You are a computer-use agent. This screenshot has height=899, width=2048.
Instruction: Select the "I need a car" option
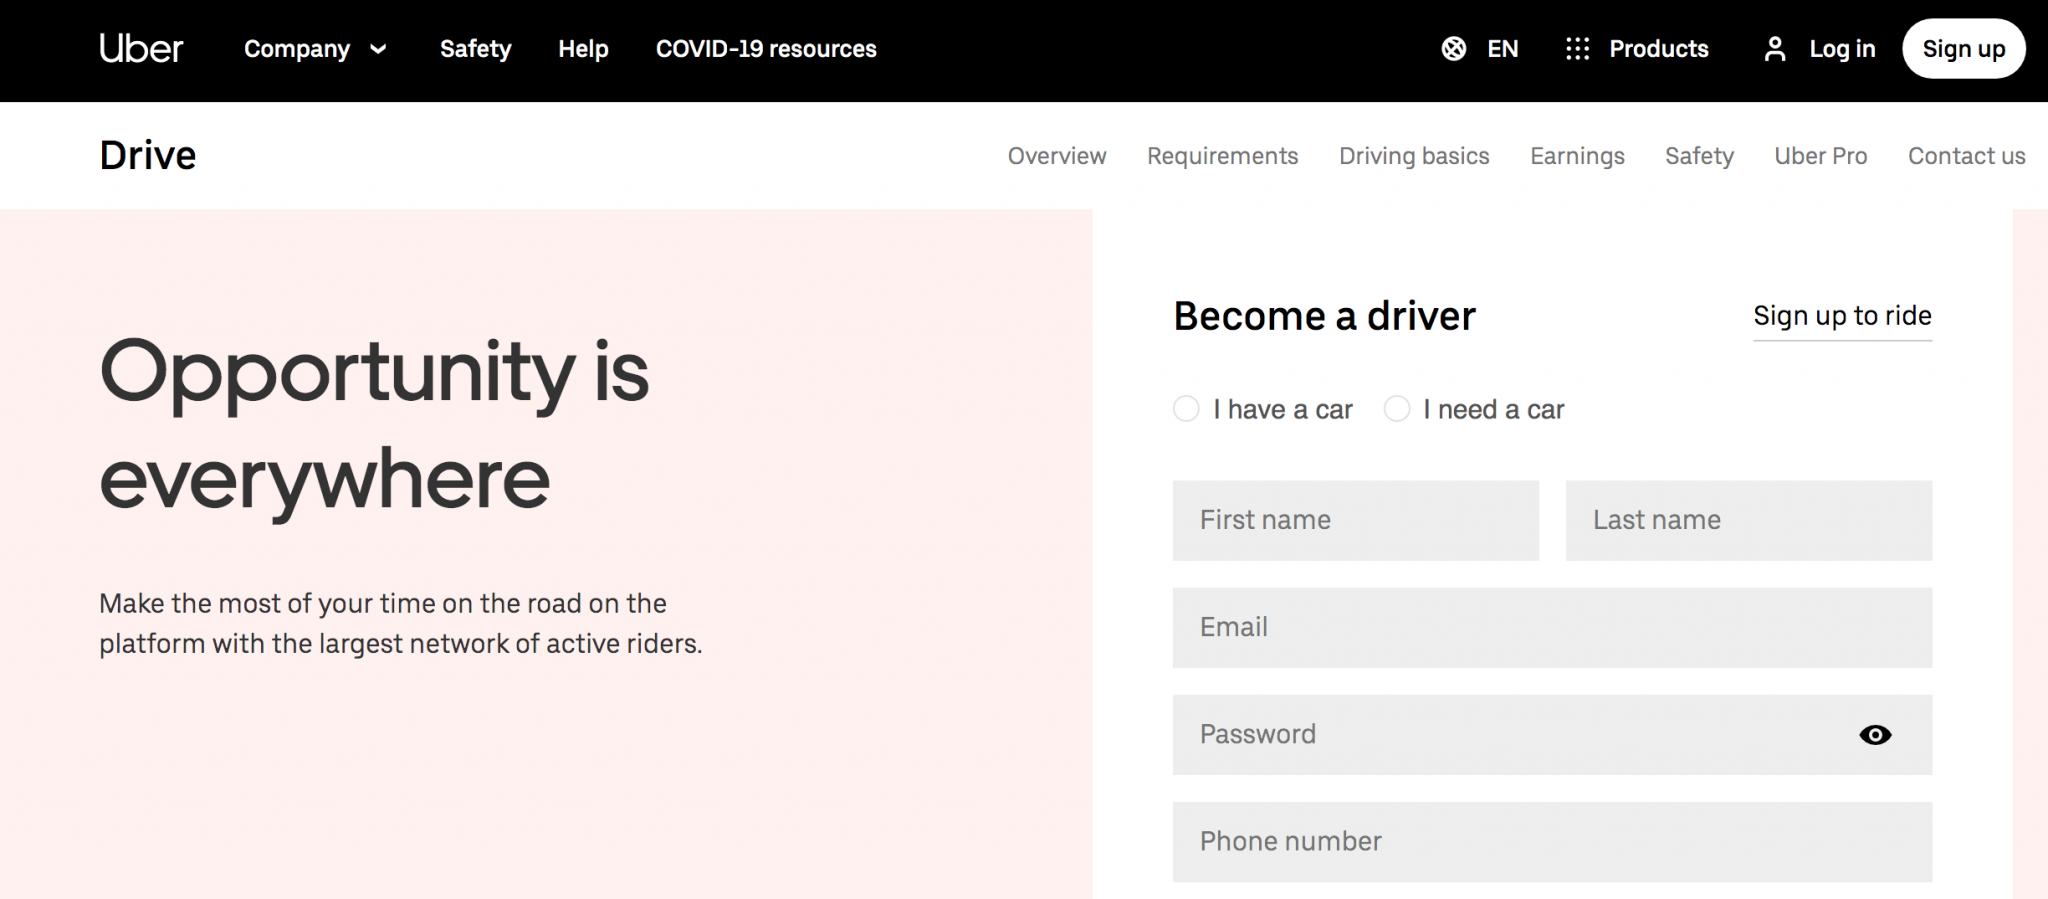(1397, 409)
